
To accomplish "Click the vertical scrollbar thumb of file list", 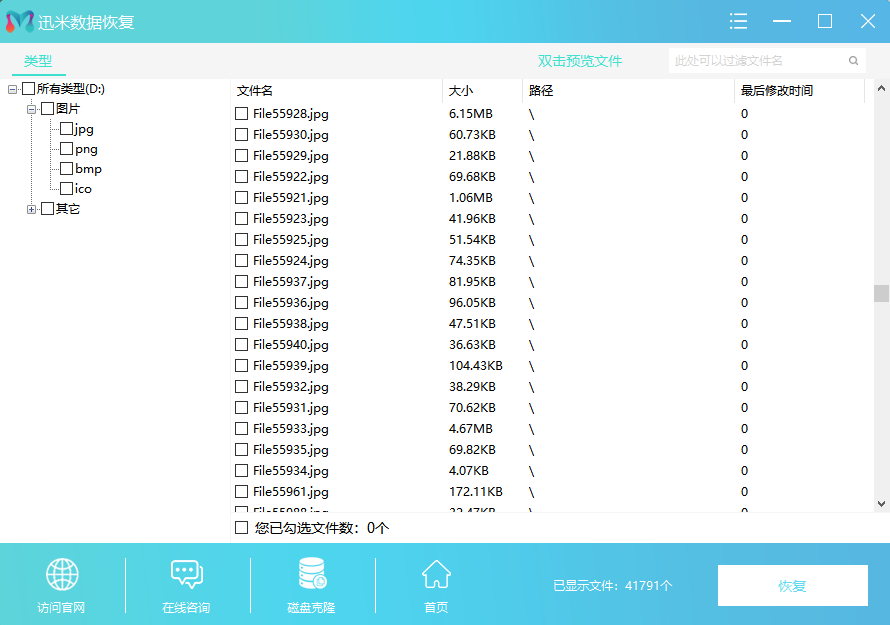I will coord(881,293).
